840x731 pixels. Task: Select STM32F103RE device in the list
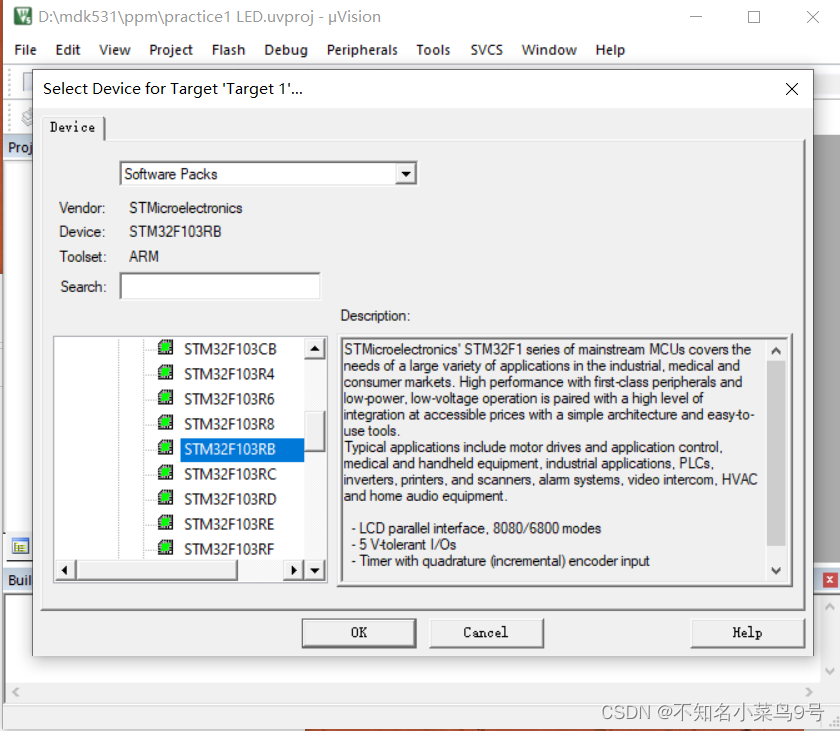[229, 524]
